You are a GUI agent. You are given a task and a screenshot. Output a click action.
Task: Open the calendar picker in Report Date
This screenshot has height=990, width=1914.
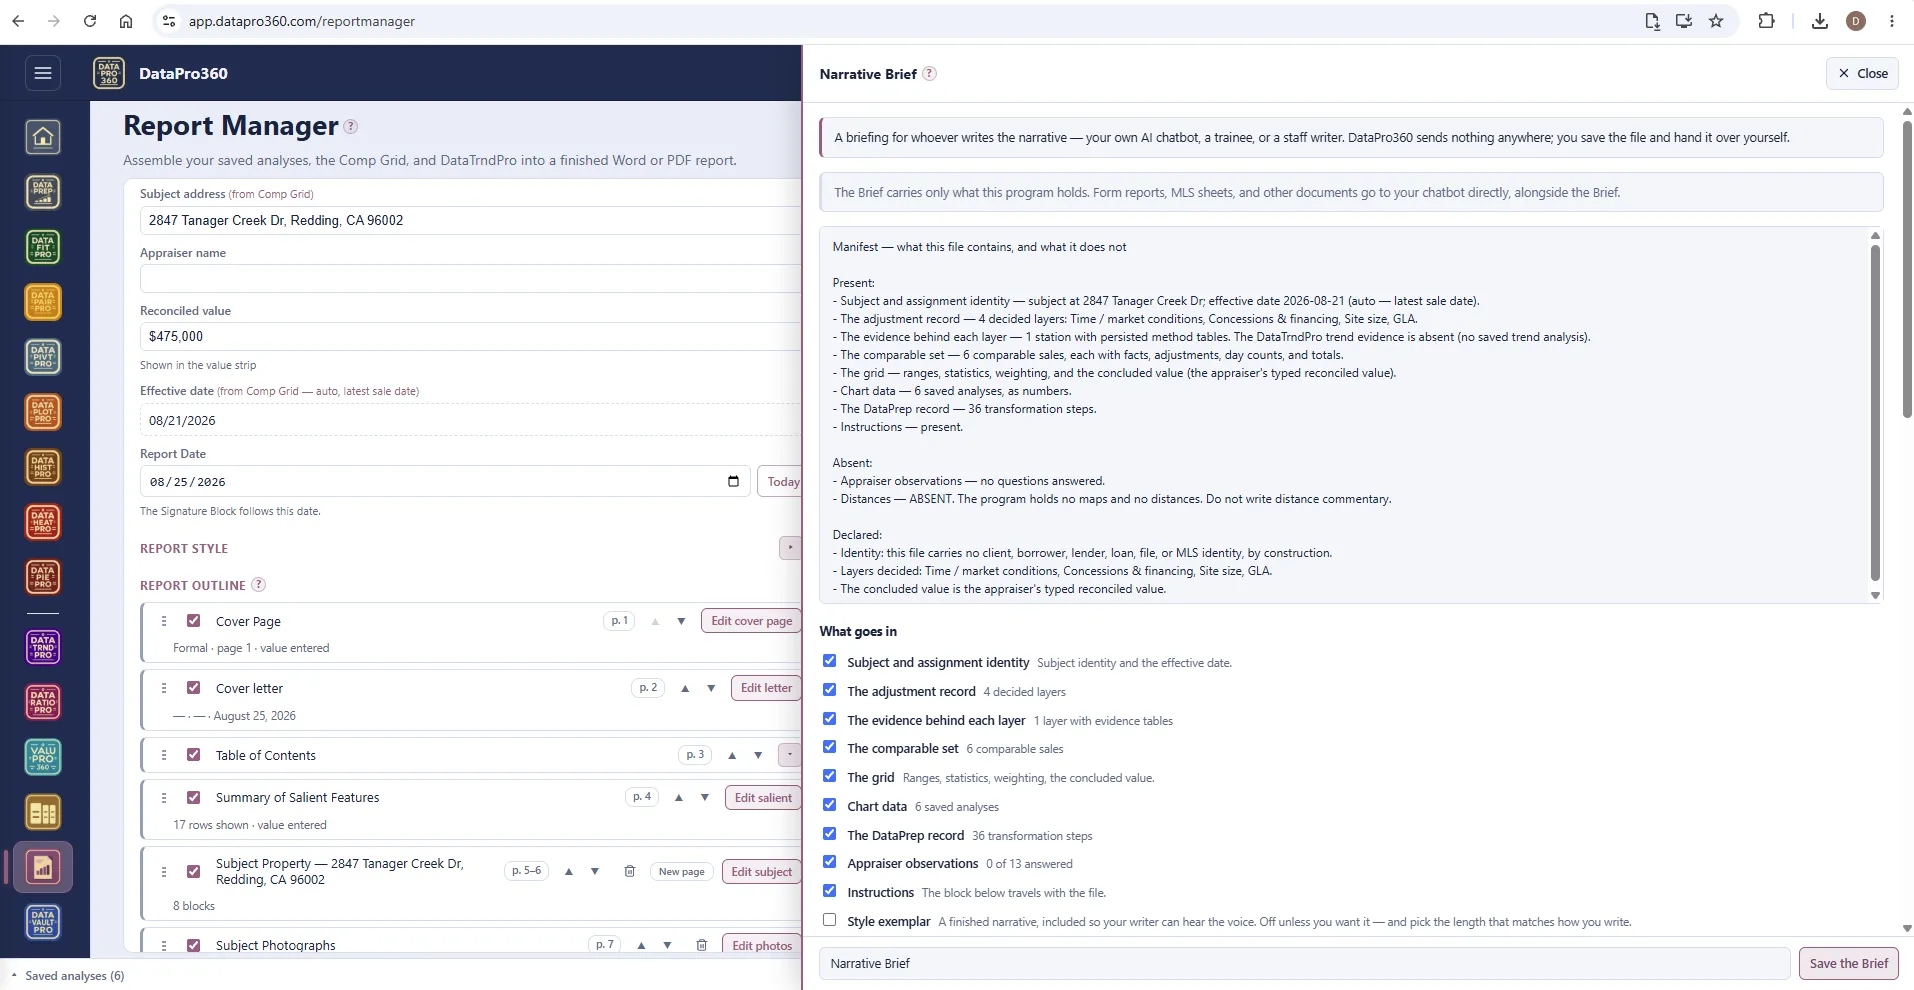coord(733,481)
